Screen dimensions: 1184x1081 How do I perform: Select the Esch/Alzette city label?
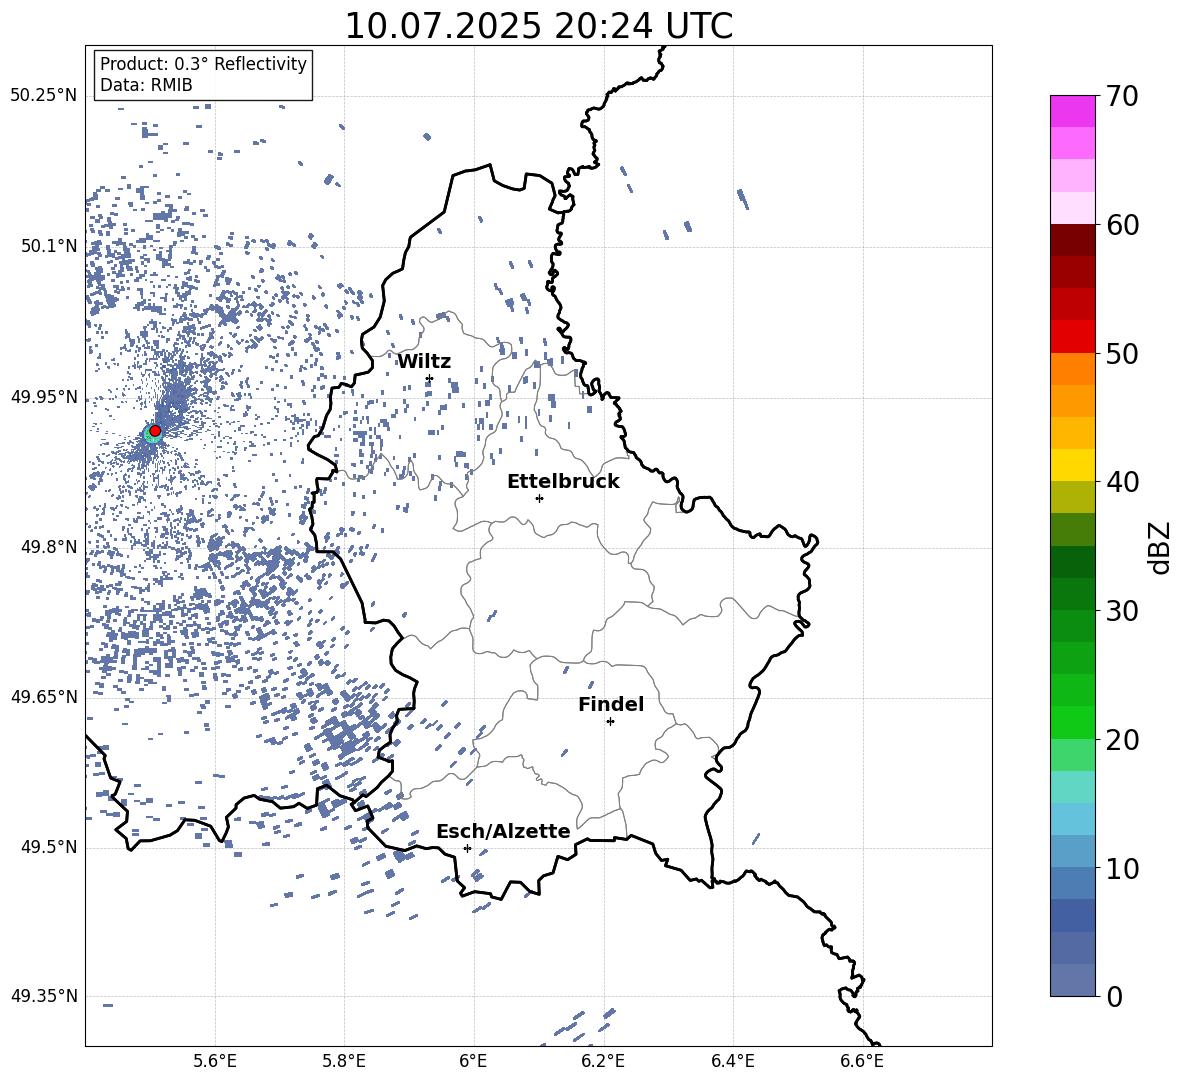click(x=503, y=831)
